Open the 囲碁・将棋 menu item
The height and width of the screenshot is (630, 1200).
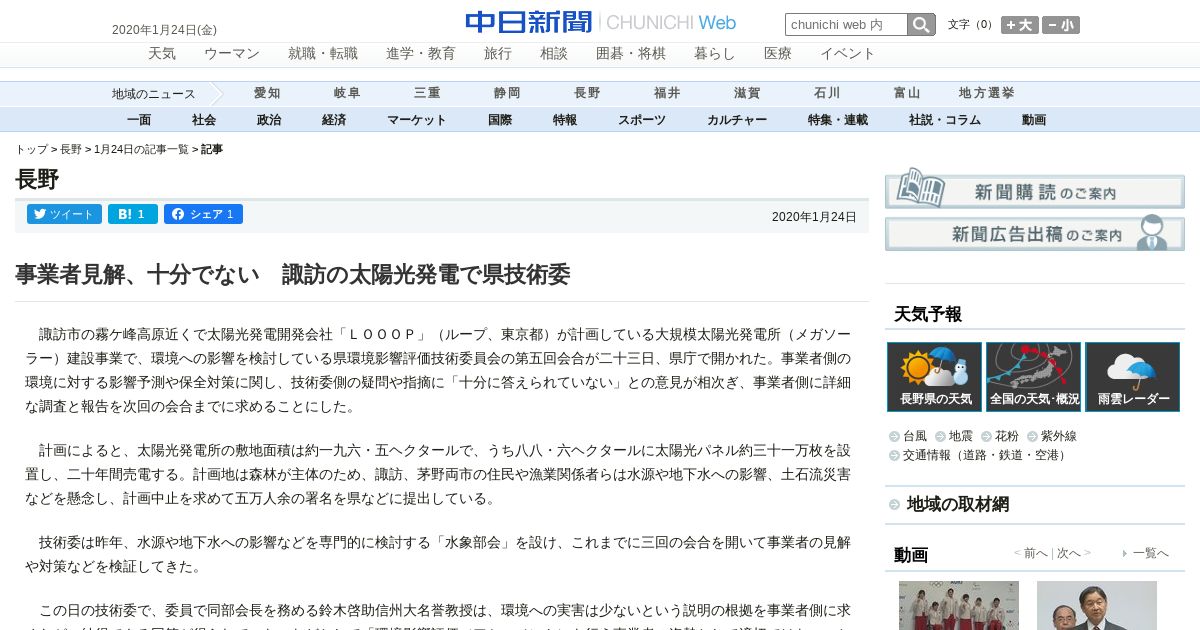pyautogui.click(x=631, y=53)
